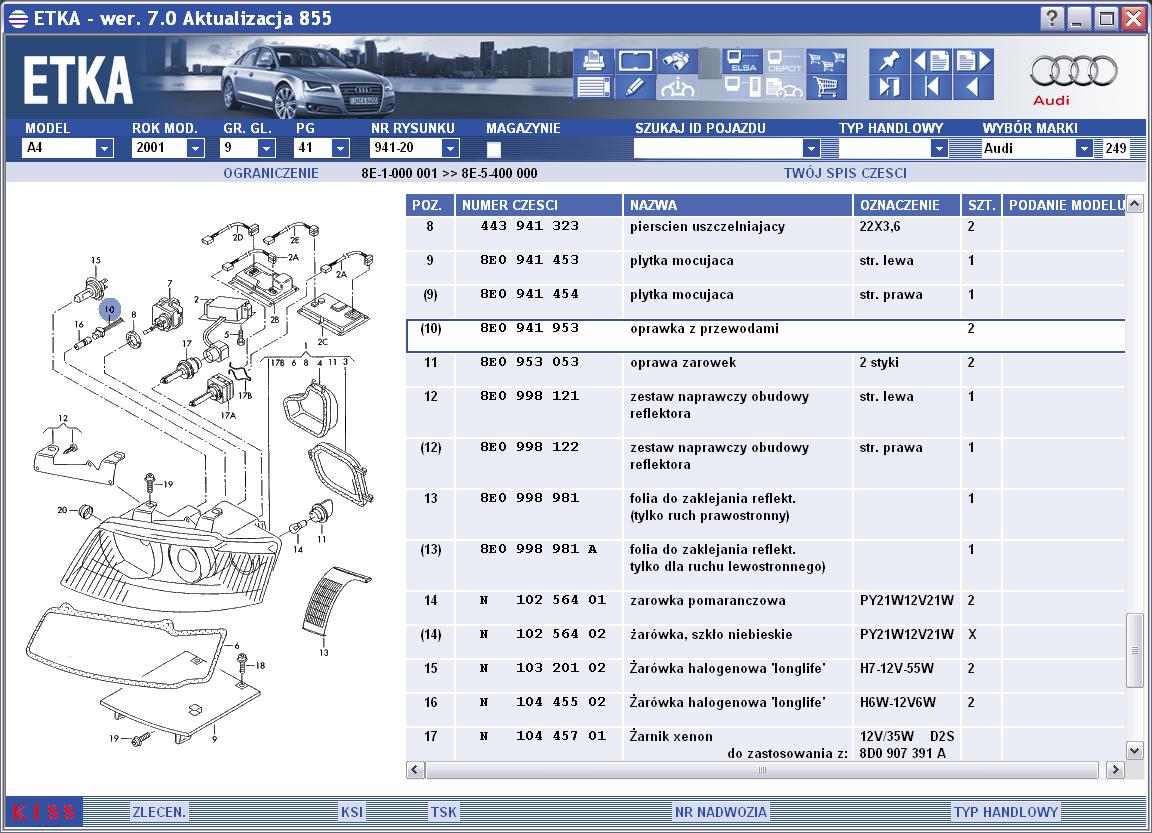Go to previous page document icon

click(x=931, y=61)
